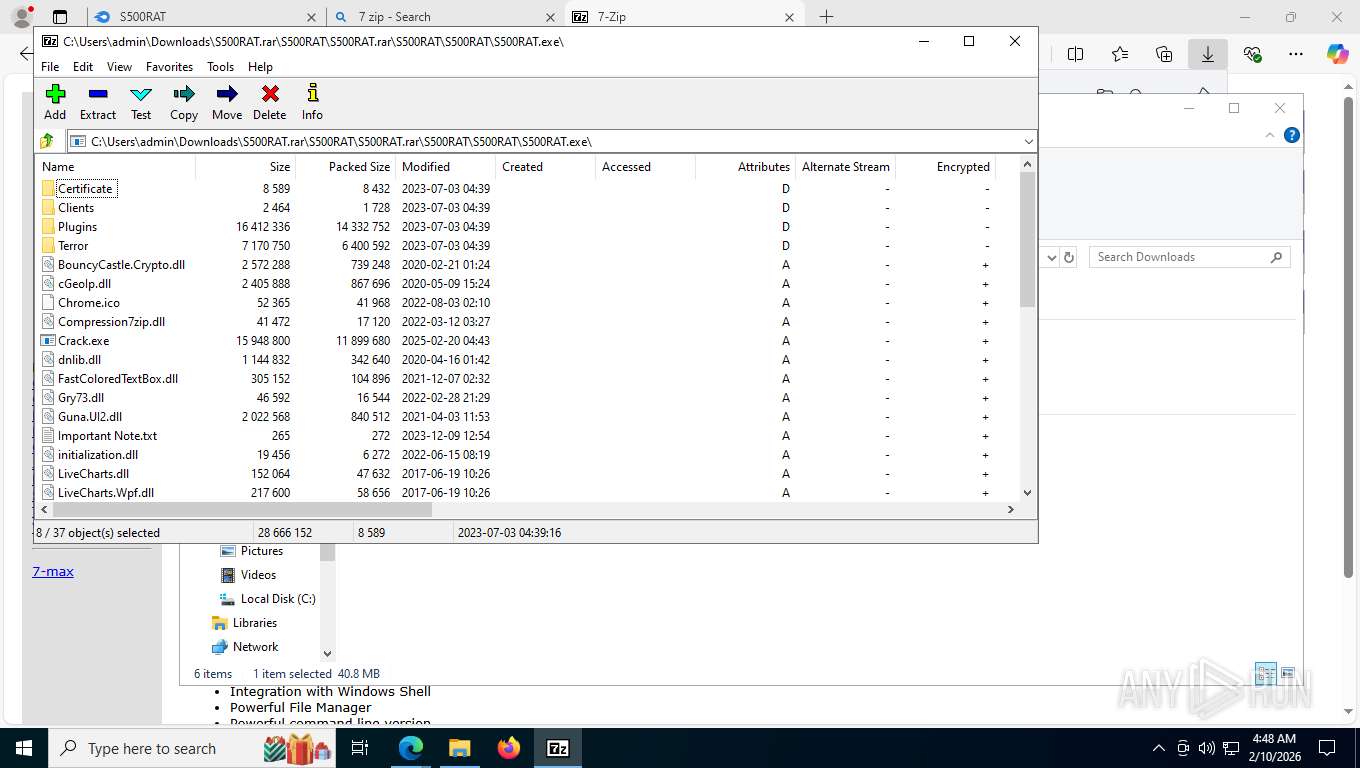Click the vertical scrollbar down arrow
Viewport: 1360px width, 768px height.
[1027, 492]
